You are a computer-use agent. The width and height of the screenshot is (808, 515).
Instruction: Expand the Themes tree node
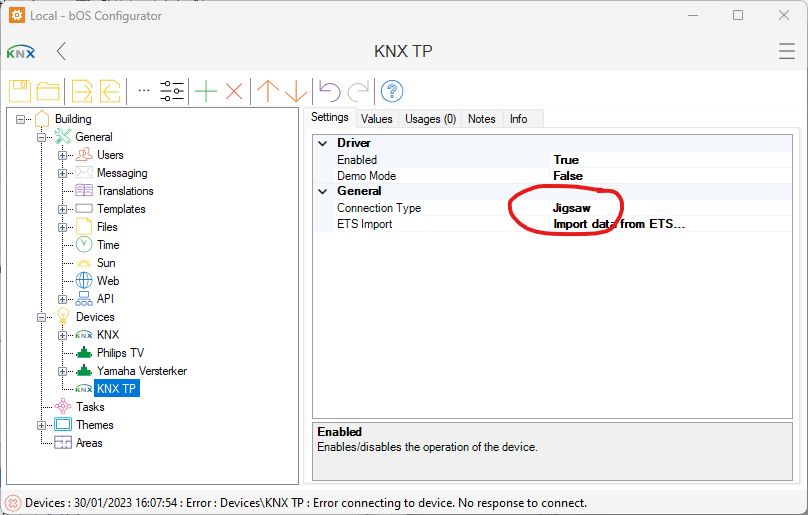pos(42,425)
